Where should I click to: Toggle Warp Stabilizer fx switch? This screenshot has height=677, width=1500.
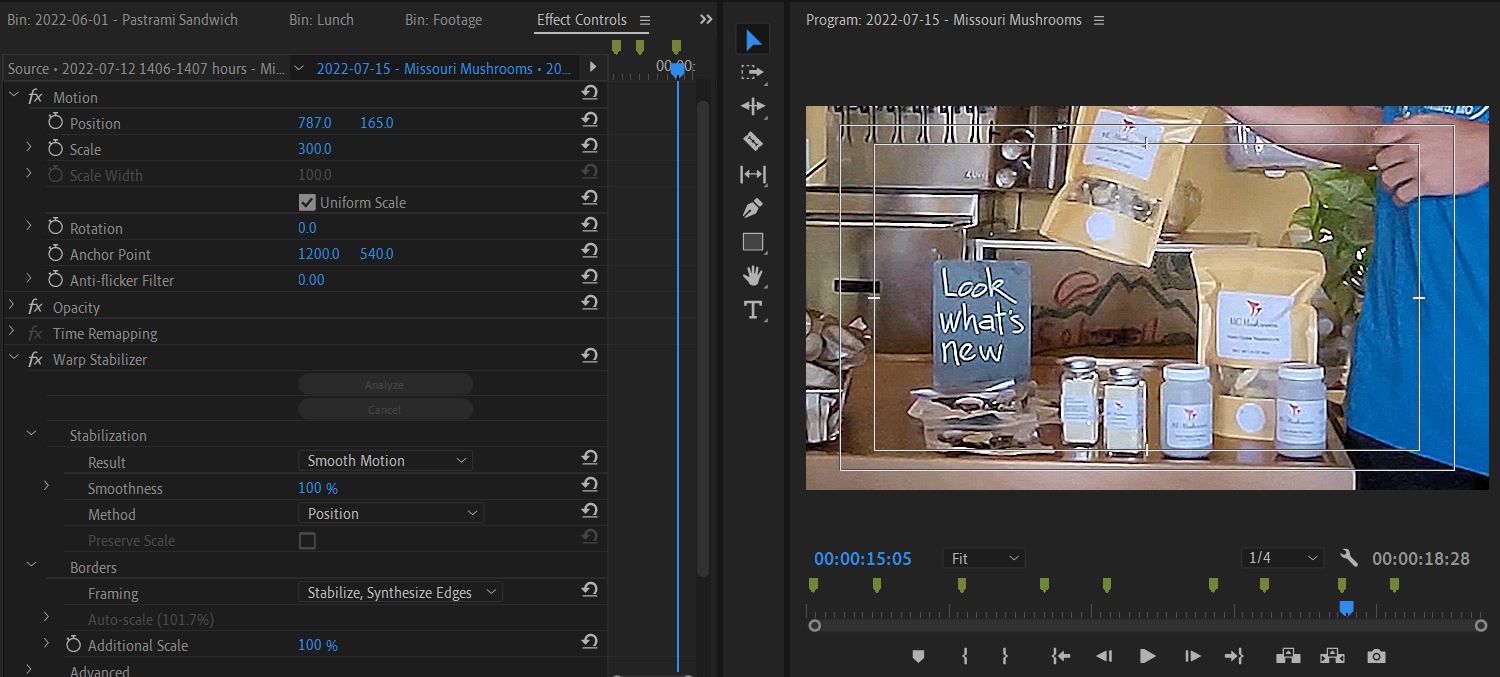click(x=35, y=359)
